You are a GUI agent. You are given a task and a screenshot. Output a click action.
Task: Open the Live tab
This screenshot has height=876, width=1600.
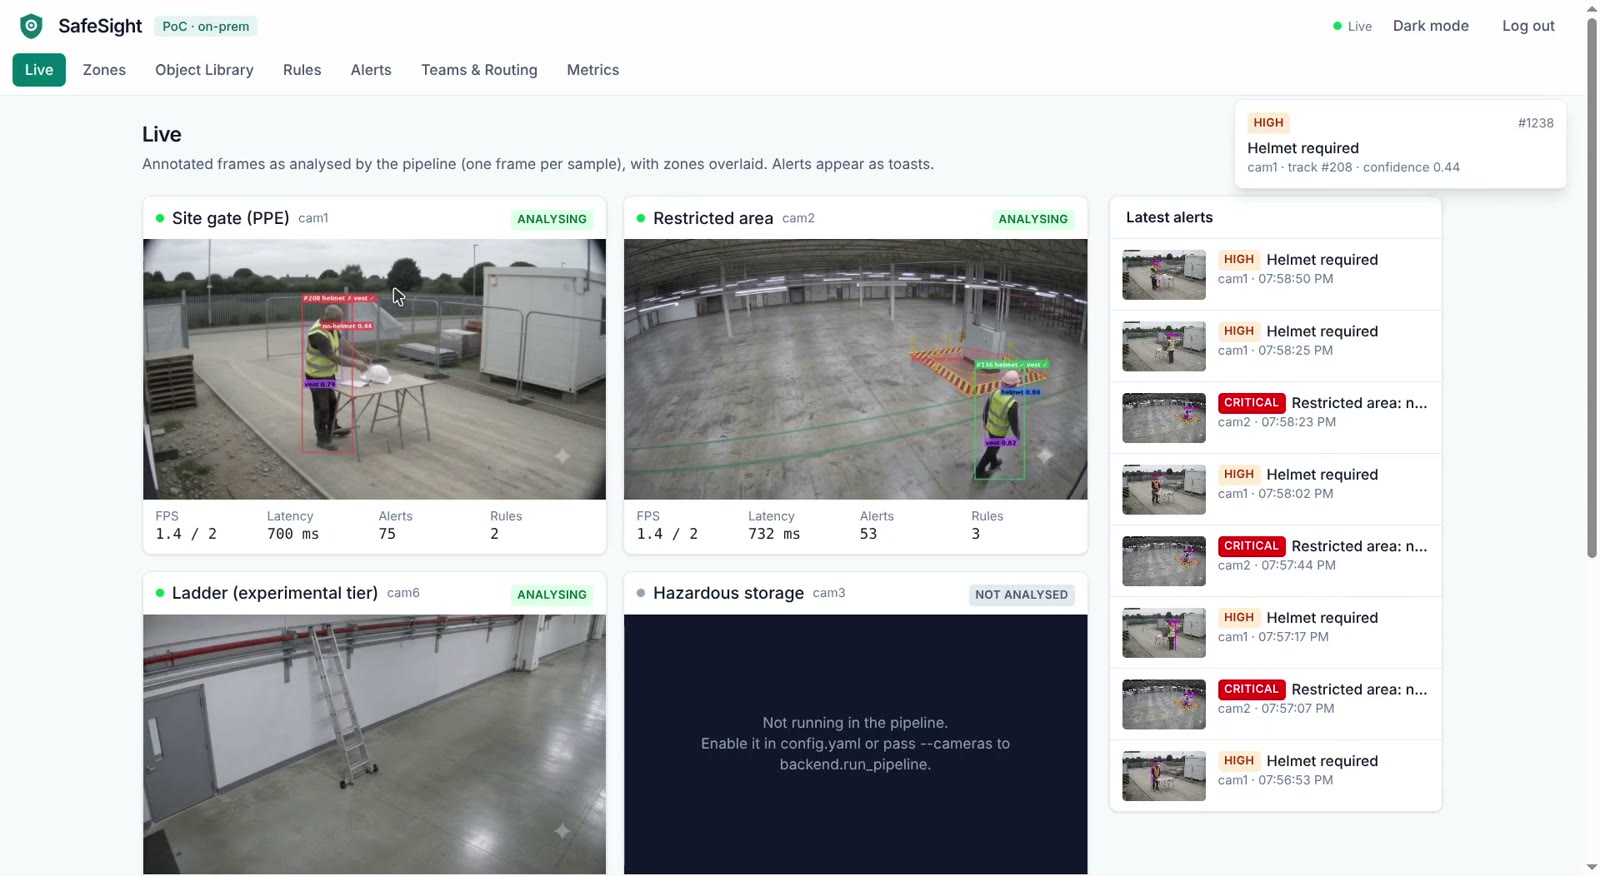(39, 70)
